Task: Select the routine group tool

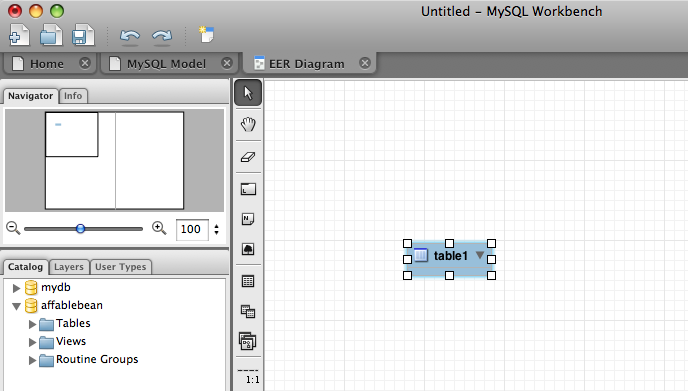Action: (x=248, y=341)
